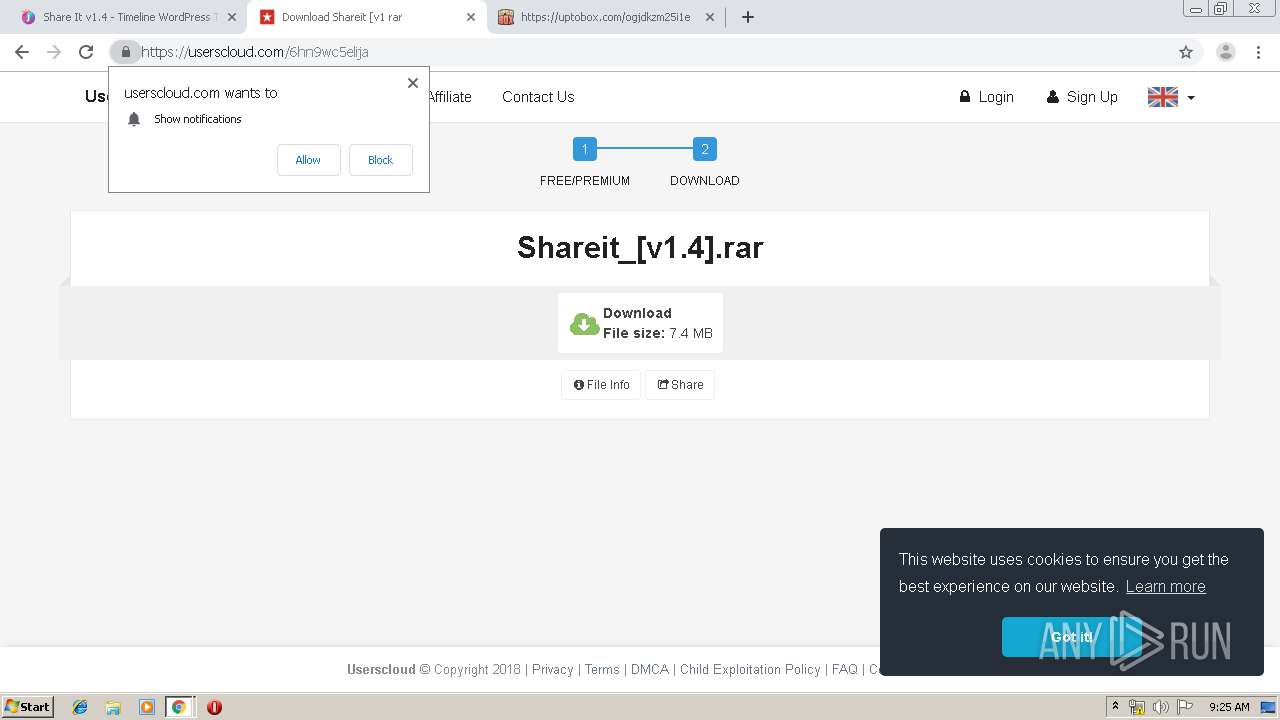
Task: Open the Privacy footer link
Action: click(553, 670)
